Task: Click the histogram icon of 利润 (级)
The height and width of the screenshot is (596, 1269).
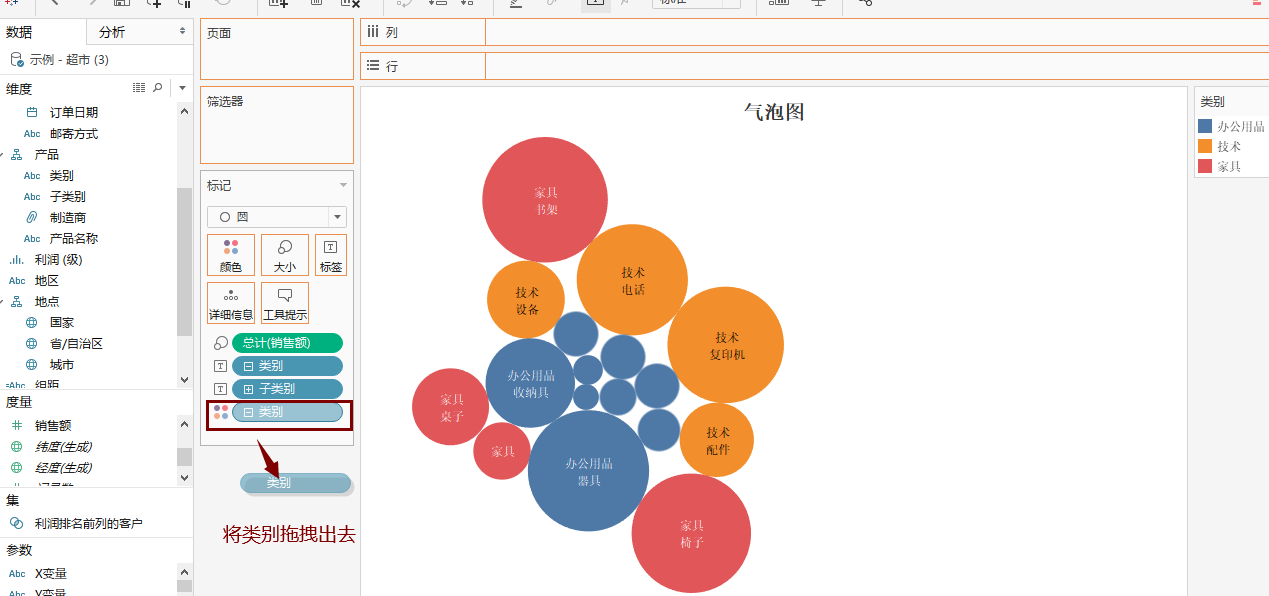Action: click(17, 259)
